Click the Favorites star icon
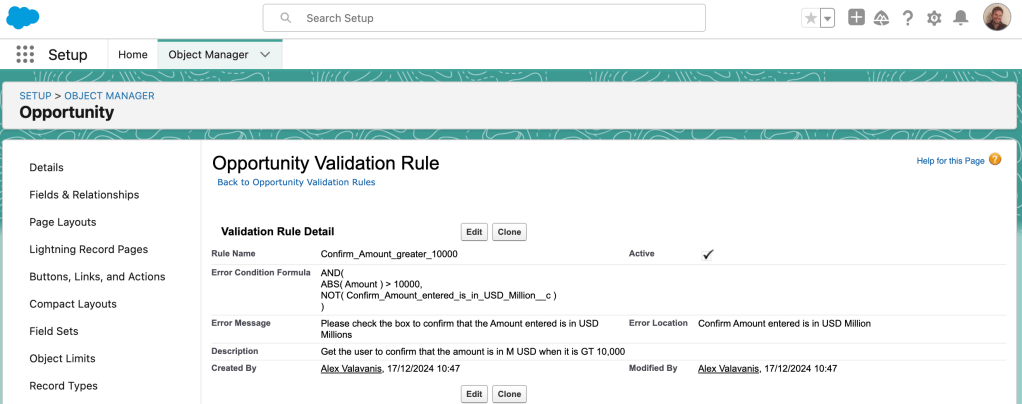This screenshot has height=404, width=1022. point(810,18)
